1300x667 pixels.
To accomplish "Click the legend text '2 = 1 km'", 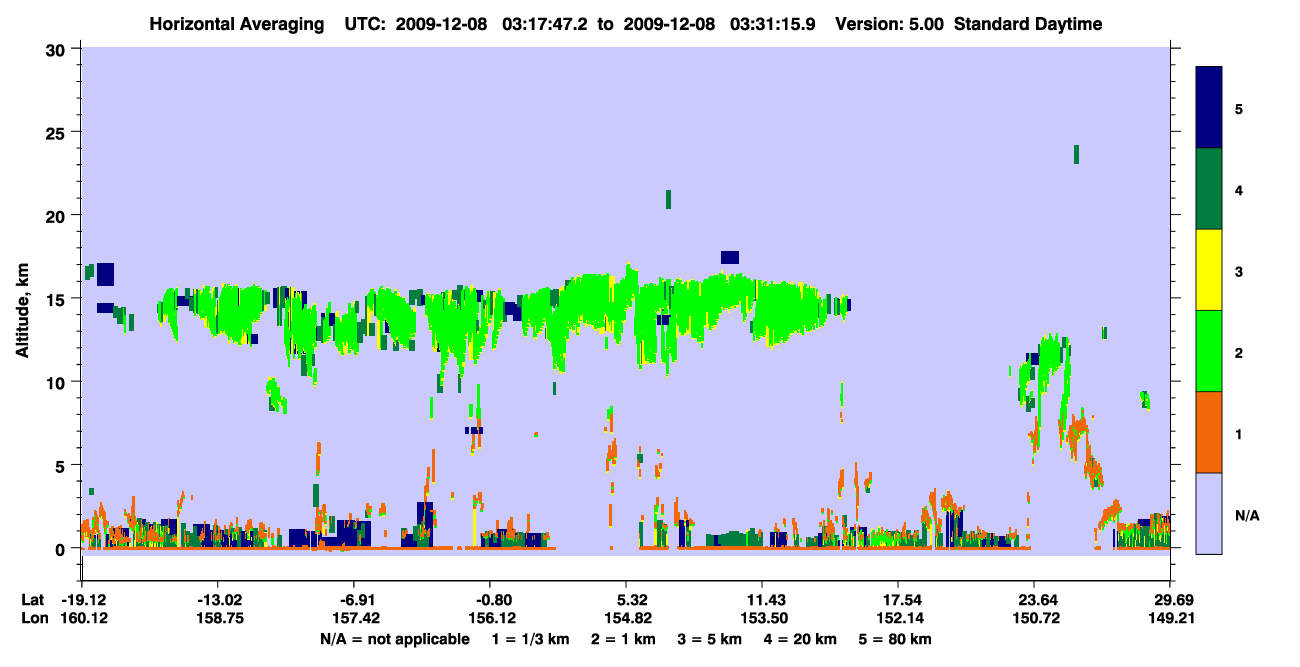I will pos(624,639).
